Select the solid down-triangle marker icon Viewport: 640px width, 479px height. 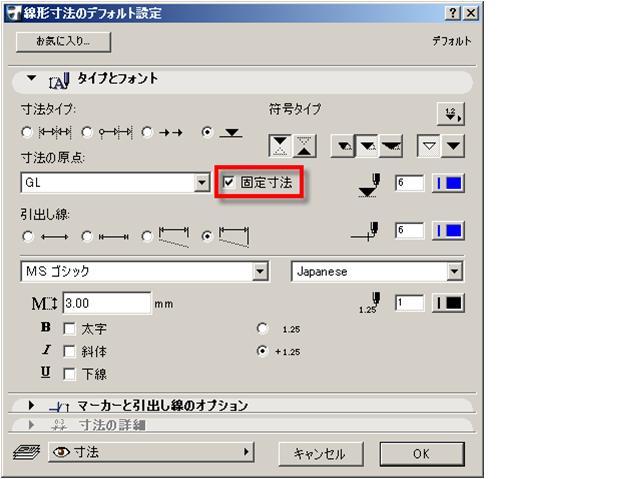pyautogui.click(x=454, y=145)
